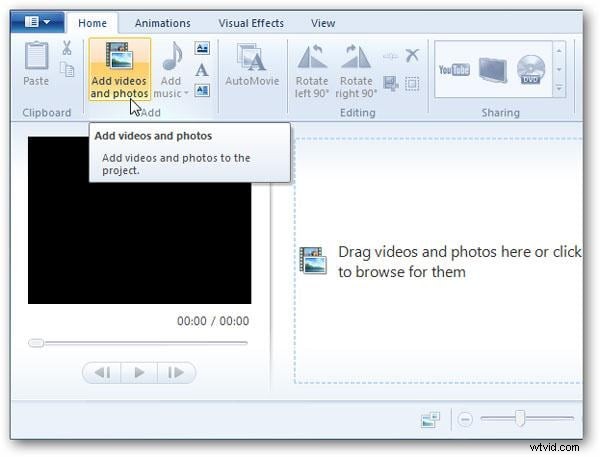Click the Burn a DVD icon
600x457 pixels.
coord(531,70)
